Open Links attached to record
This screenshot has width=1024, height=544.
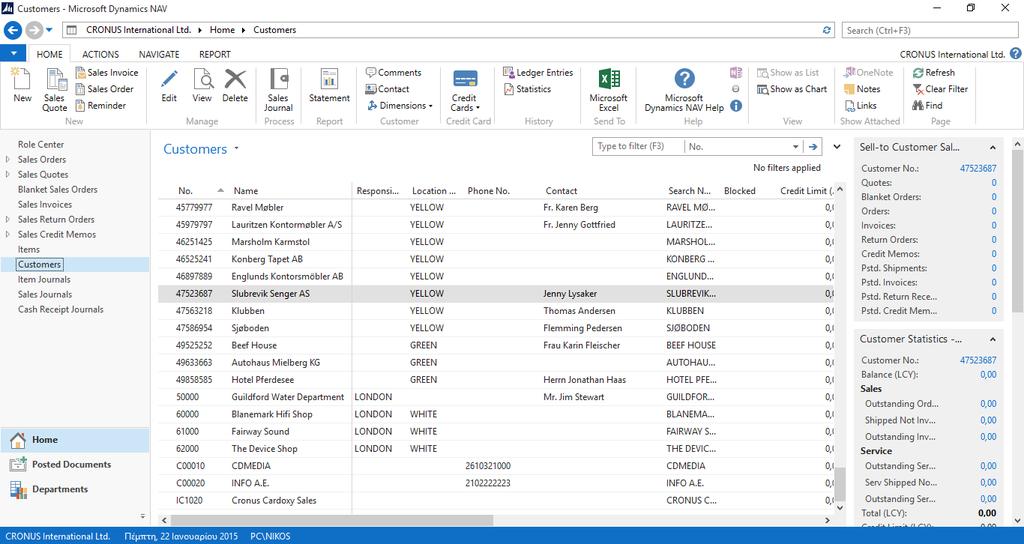[x=860, y=105]
